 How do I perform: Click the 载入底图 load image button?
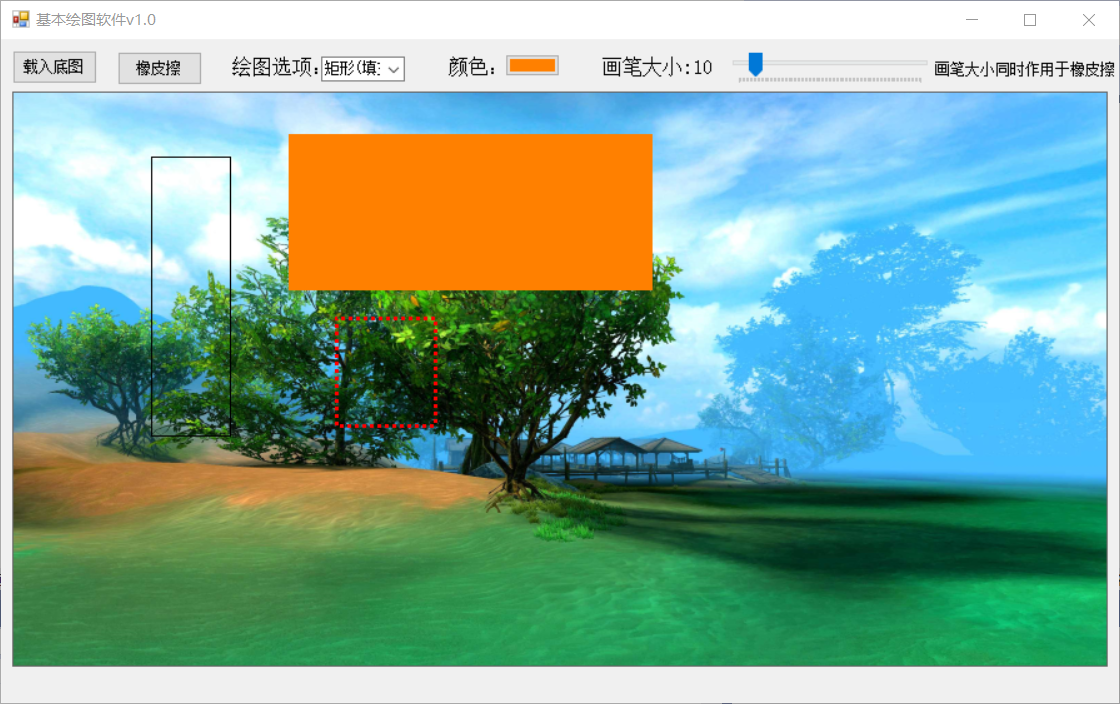pos(54,66)
